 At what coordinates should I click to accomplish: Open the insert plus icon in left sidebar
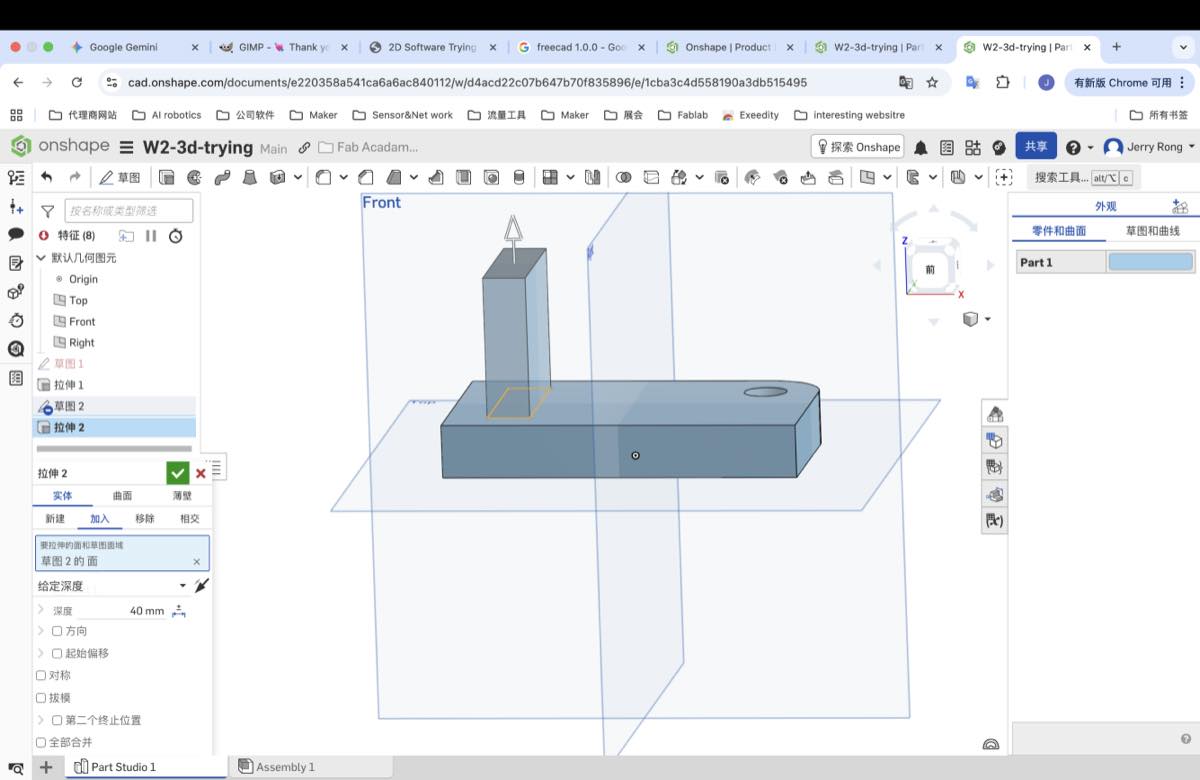[16, 206]
